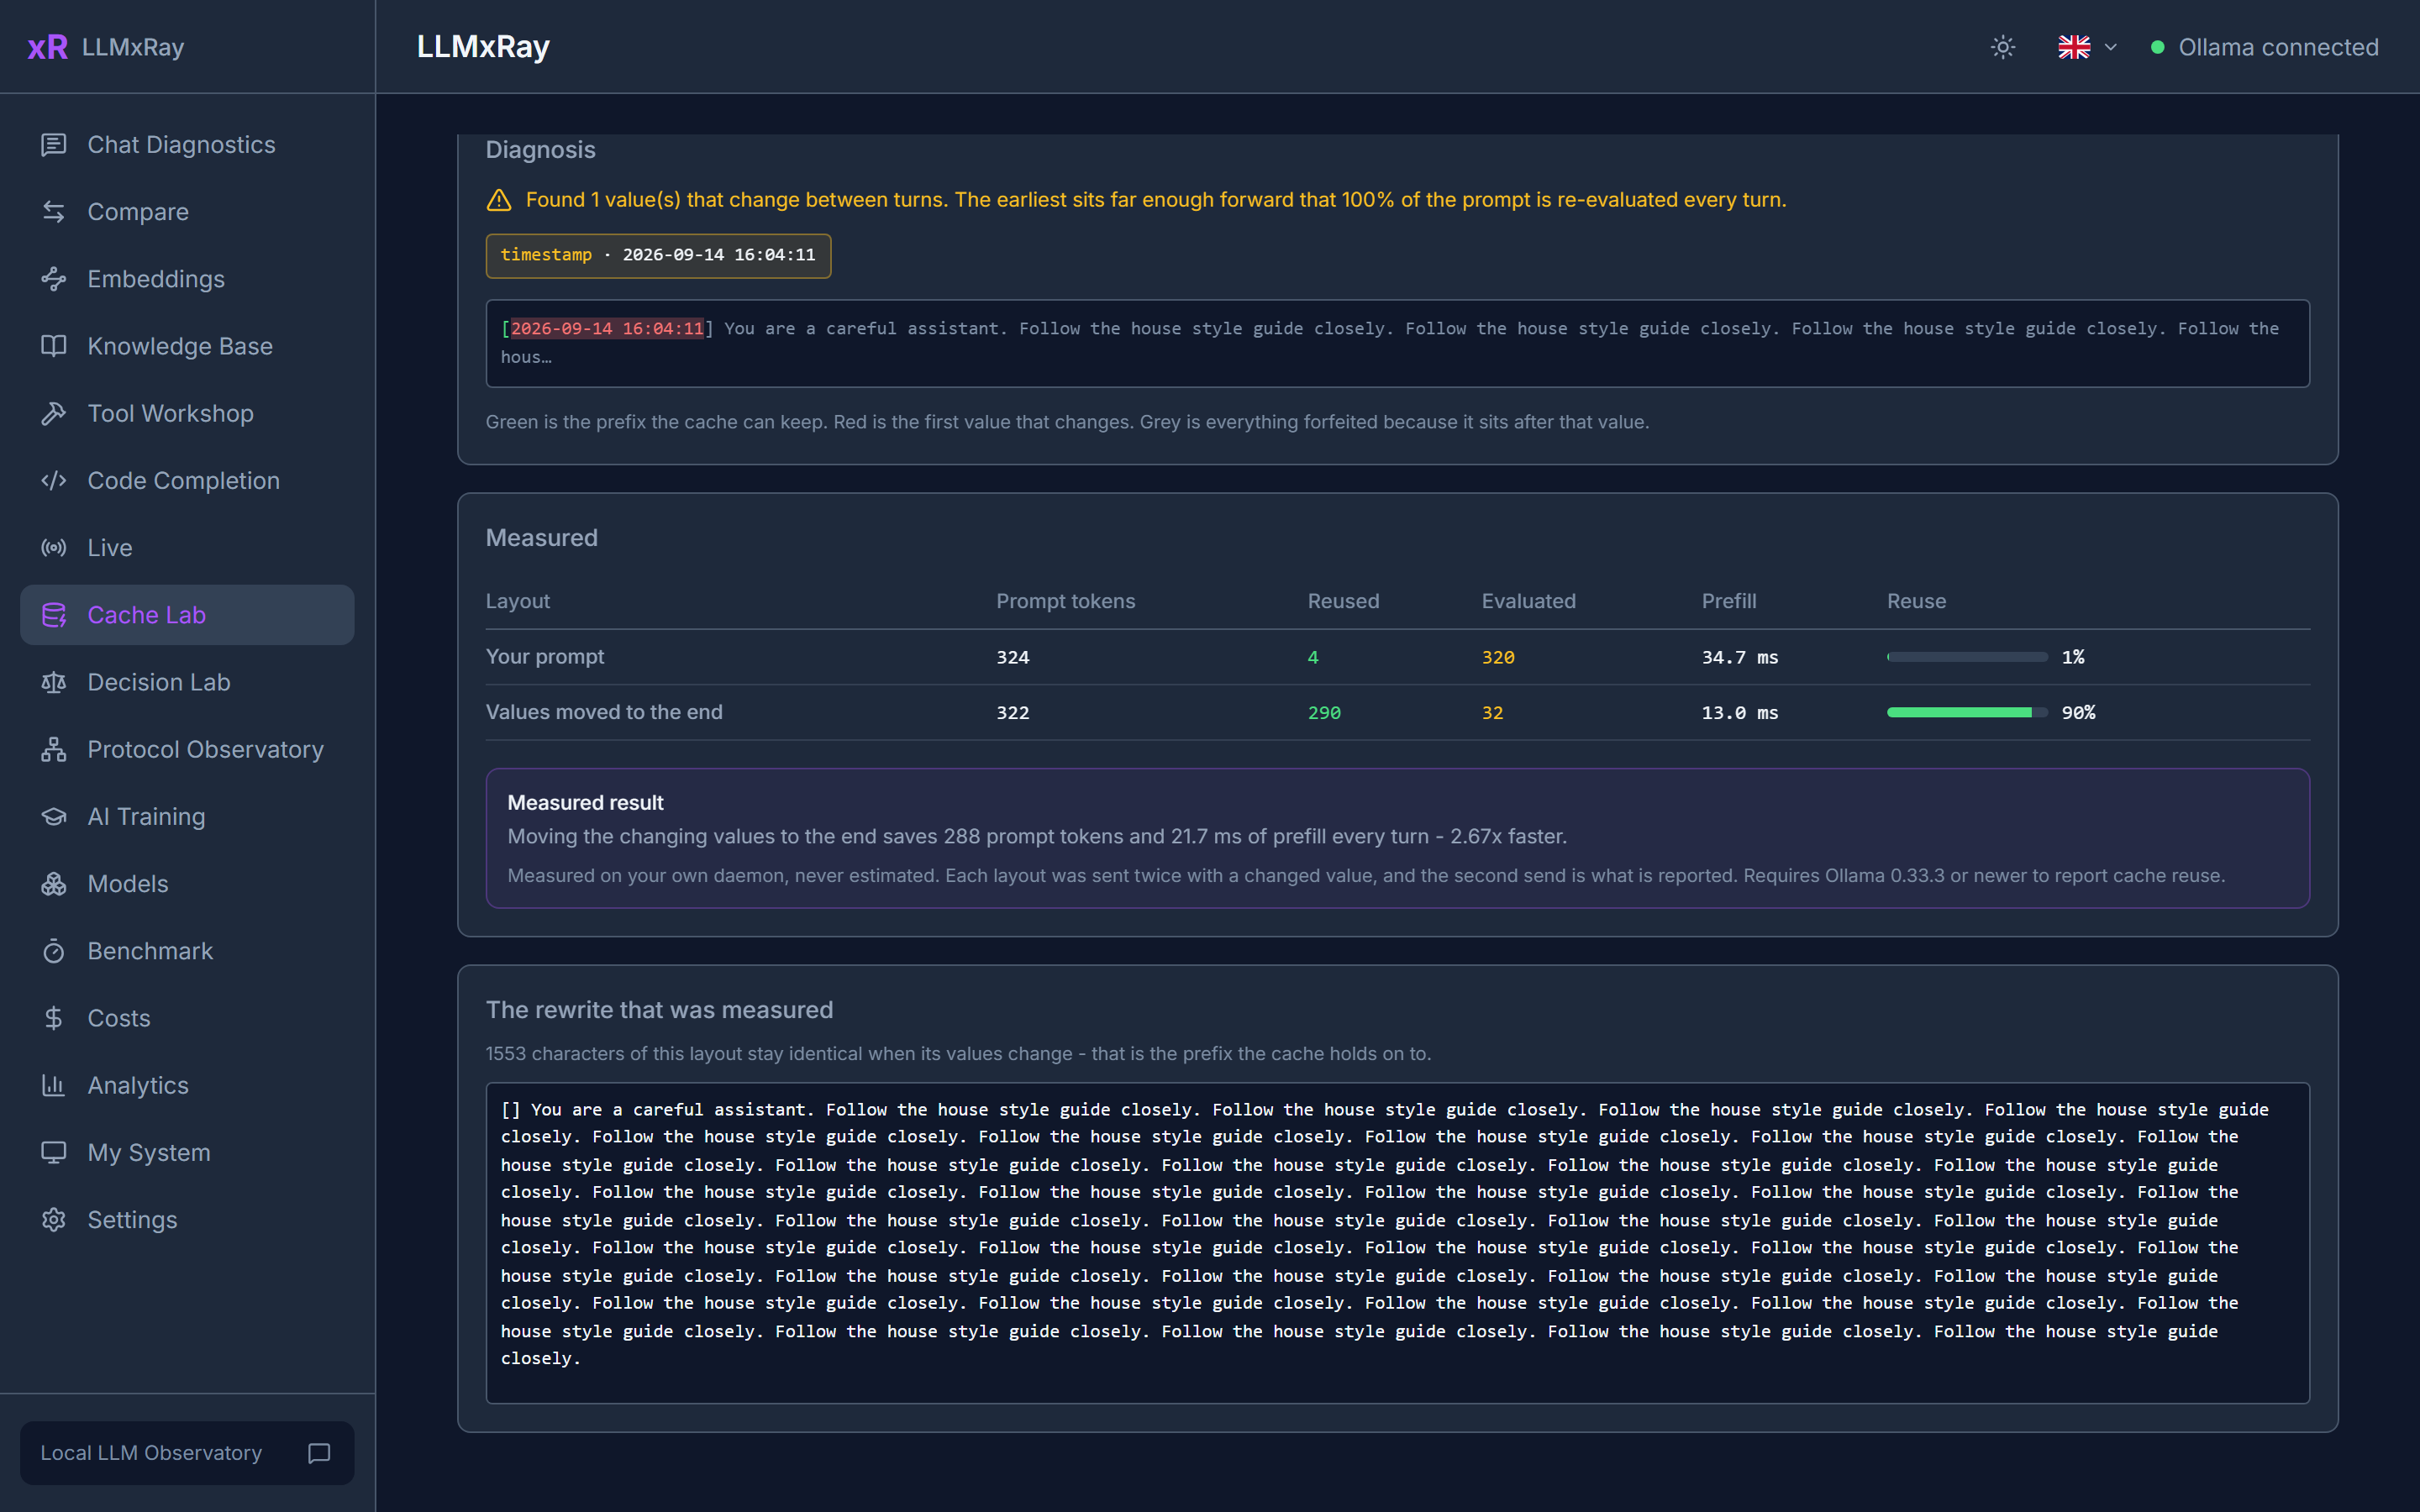Go to Costs page
The width and height of the screenshot is (2420, 1512).
(187, 1018)
